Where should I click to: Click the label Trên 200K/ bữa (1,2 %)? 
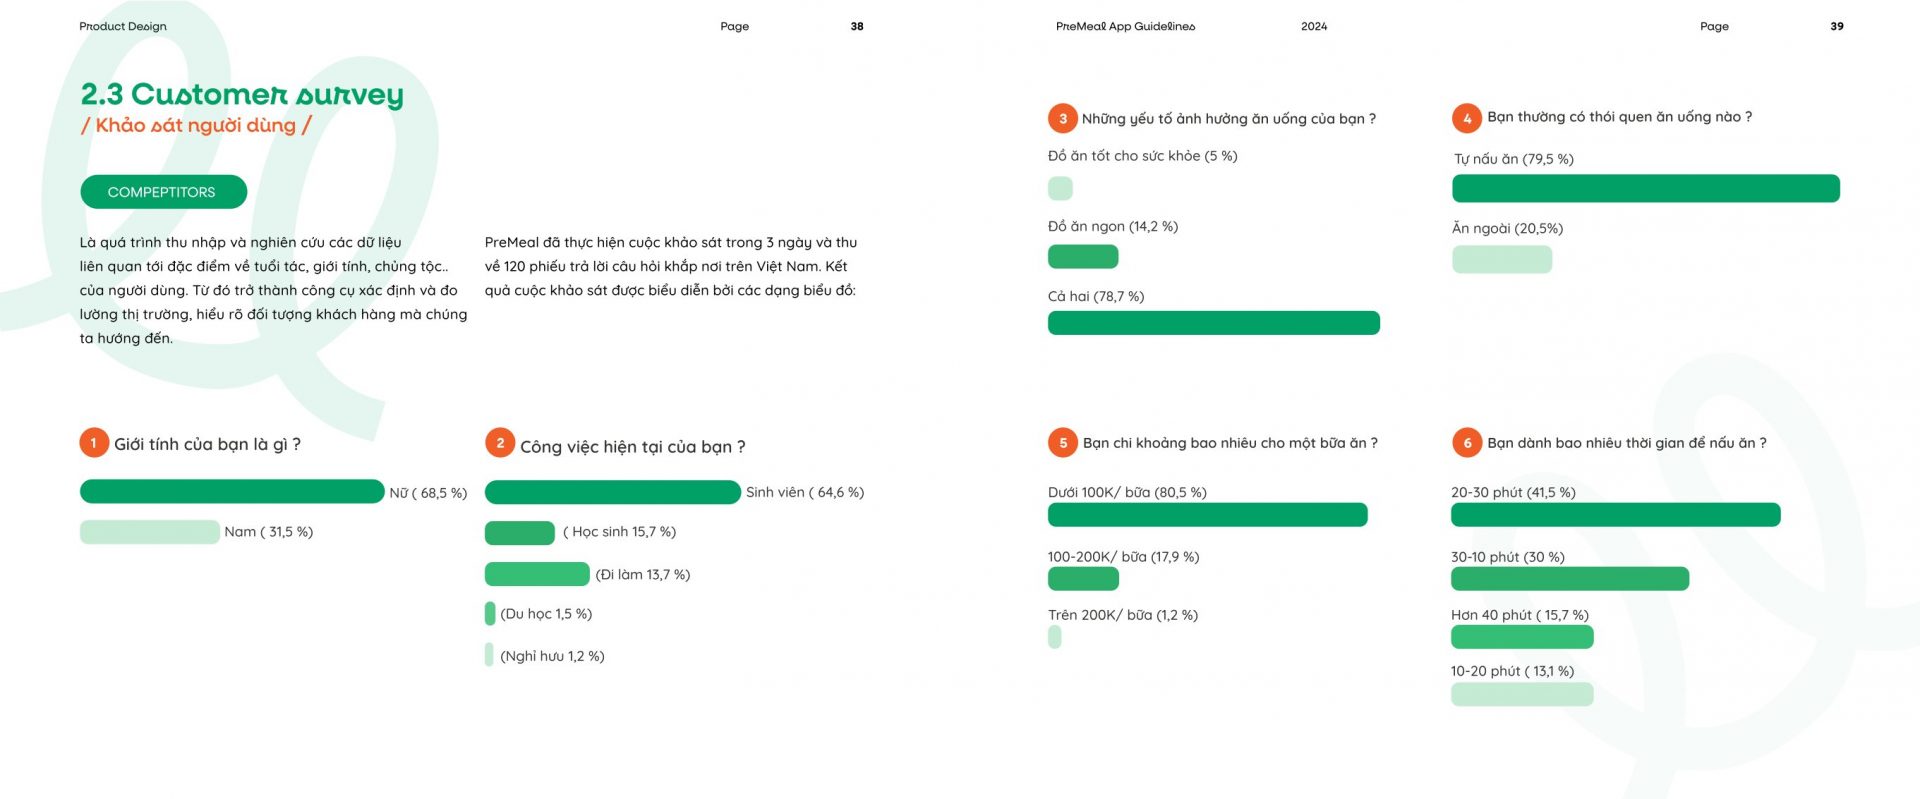pos(1123,615)
